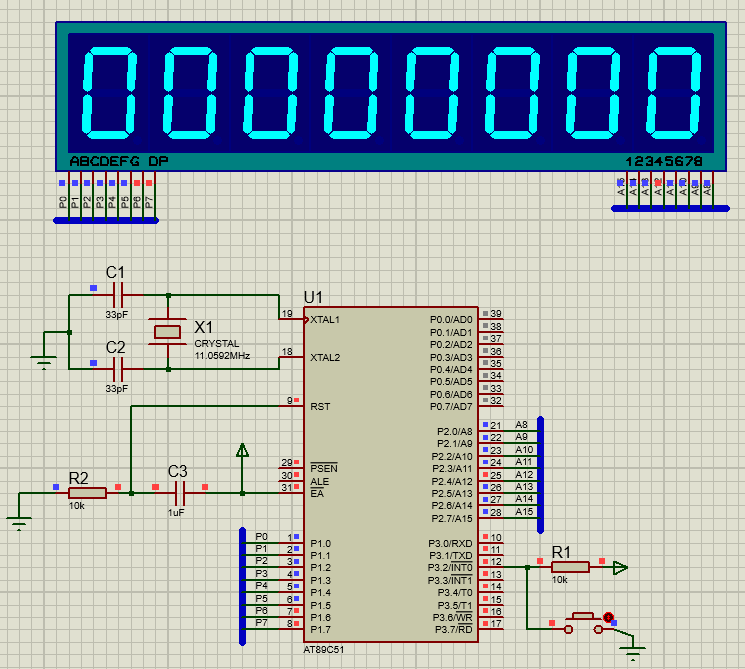Click the ALE pin label
The height and width of the screenshot is (669, 745).
(319, 481)
